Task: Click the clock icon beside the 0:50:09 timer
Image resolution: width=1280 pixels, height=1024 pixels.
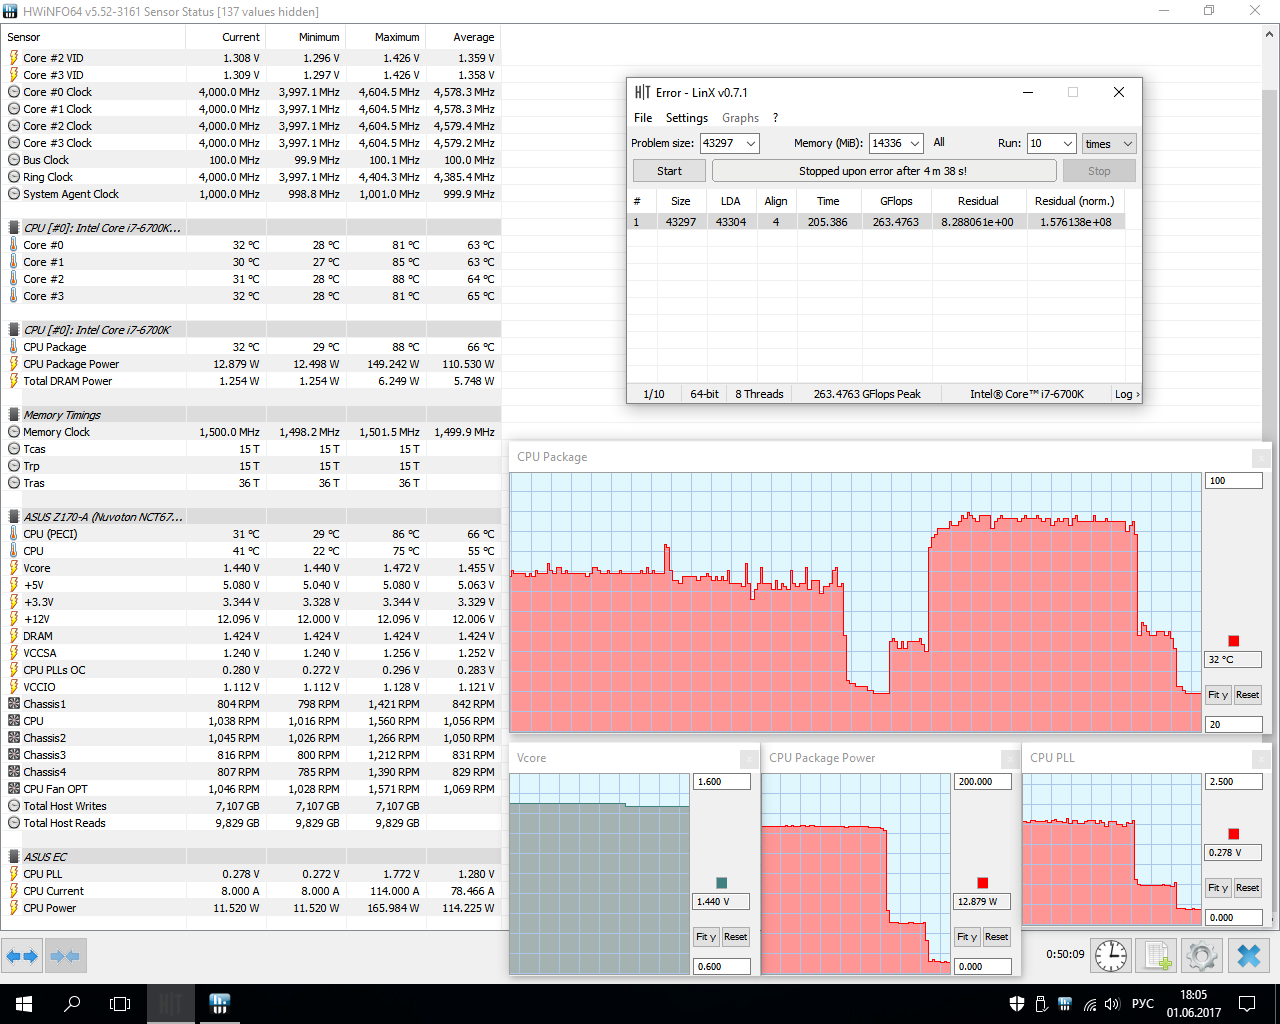Action: click(x=1111, y=956)
